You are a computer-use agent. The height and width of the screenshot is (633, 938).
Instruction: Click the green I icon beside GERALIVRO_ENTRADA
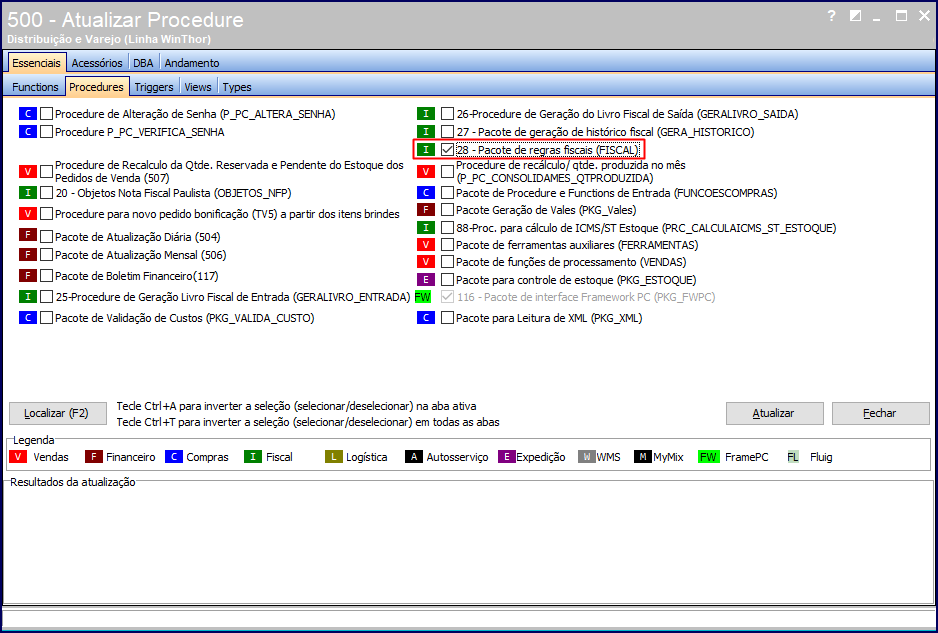(x=28, y=296)
